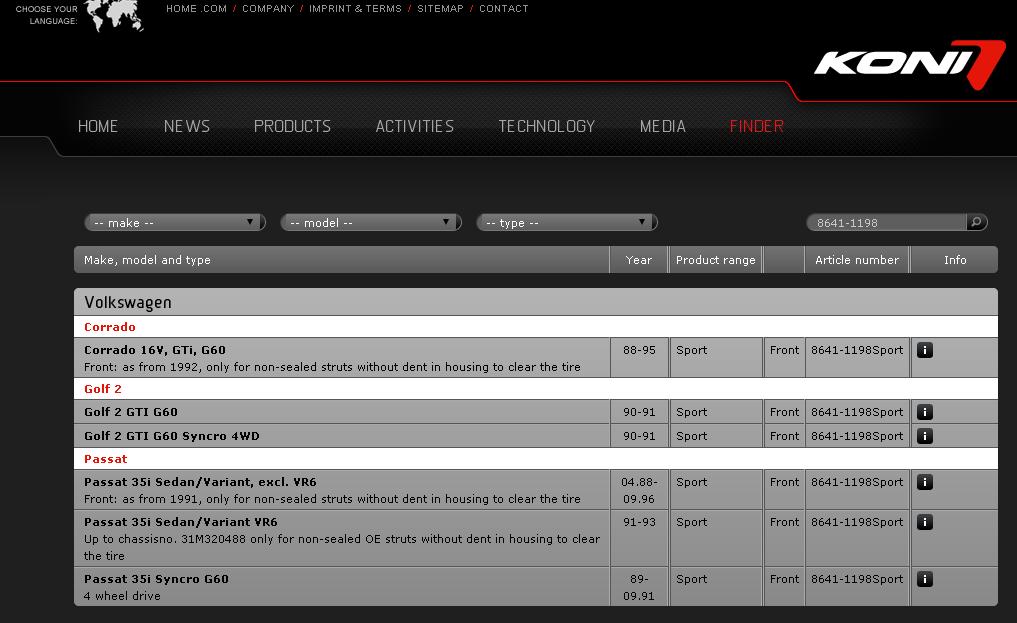Screen dimensions: 1017x623
Task: View info for Passat 35i Sedan/Variant VR6
Action: click(x=925, y=522)
